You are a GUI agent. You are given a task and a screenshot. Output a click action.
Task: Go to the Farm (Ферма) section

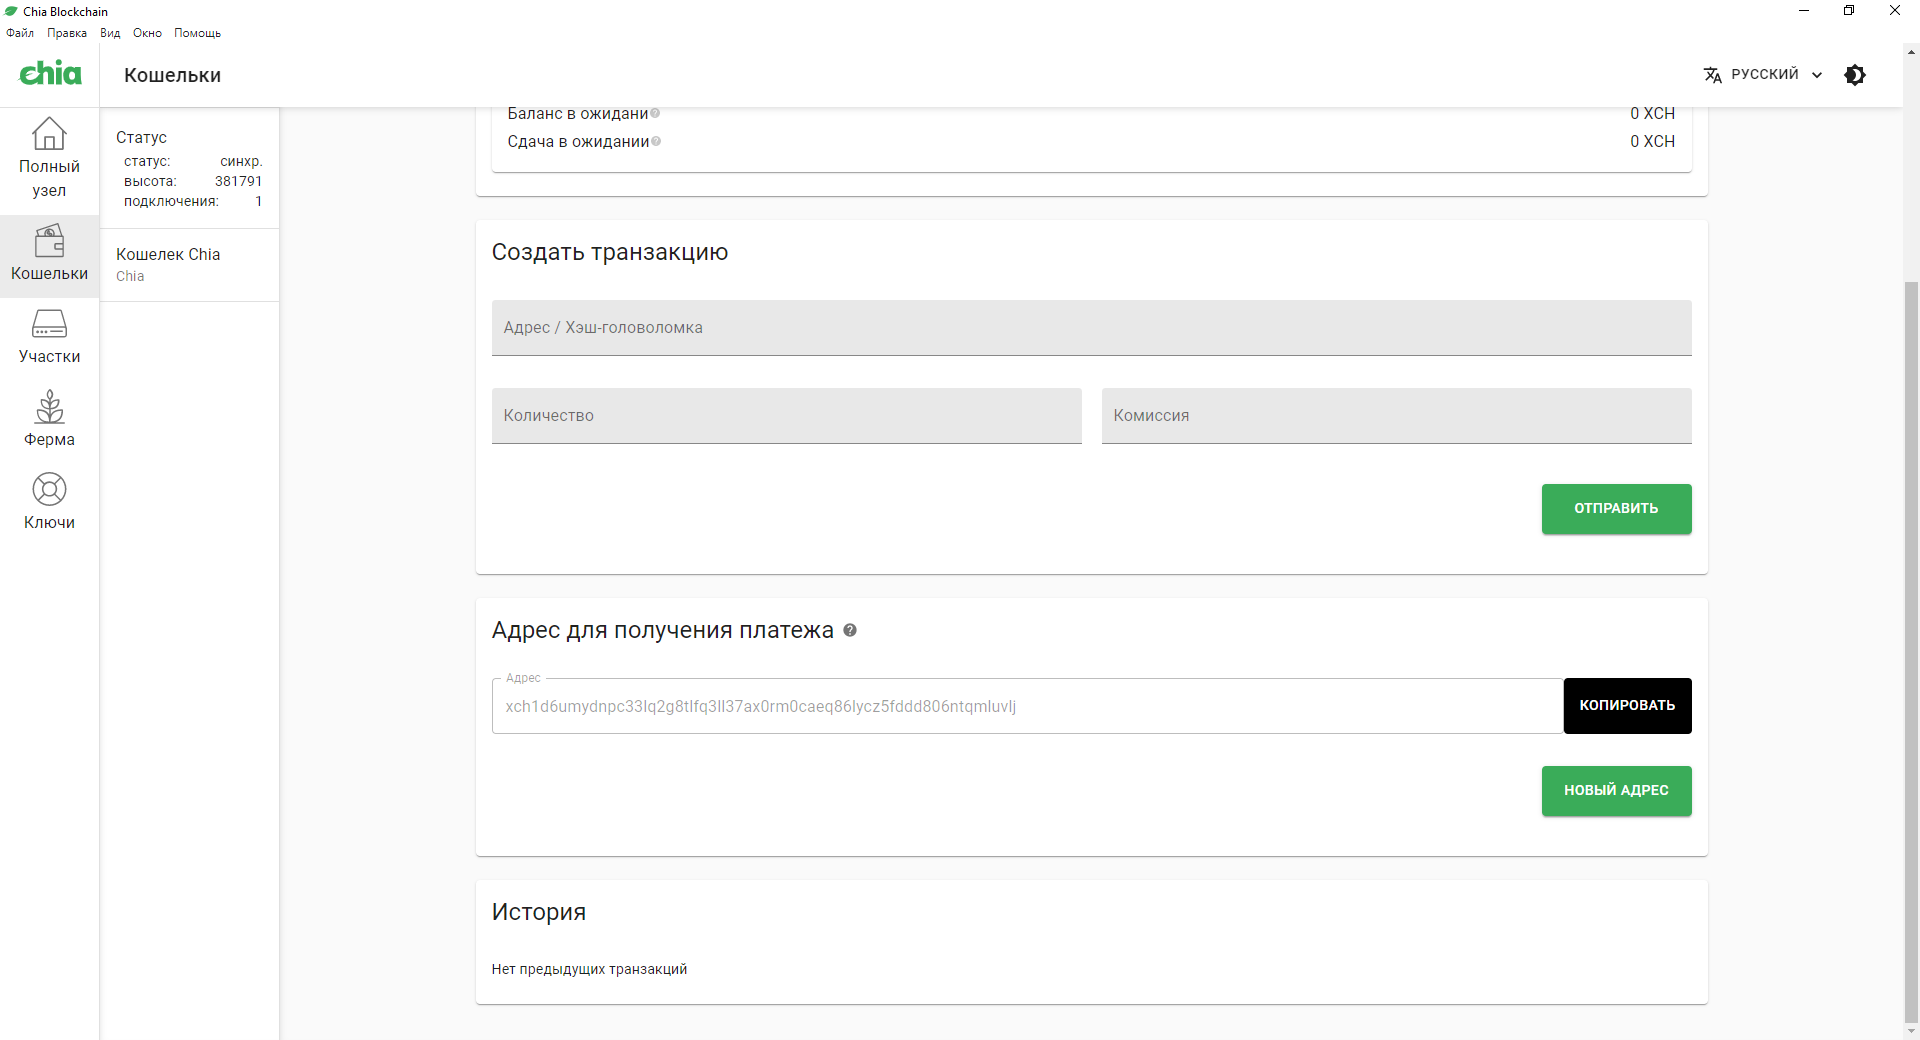click(x=49, y=421)
